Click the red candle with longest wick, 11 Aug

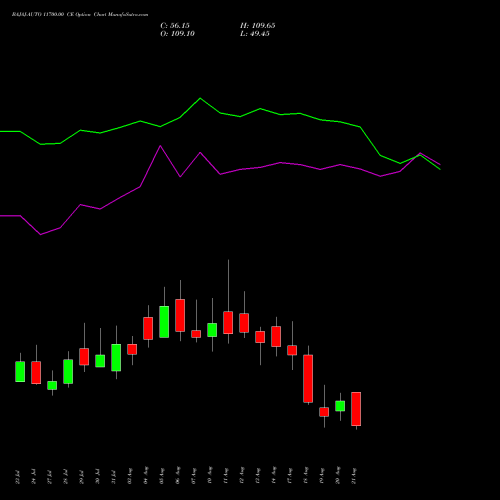coord(228,322)
